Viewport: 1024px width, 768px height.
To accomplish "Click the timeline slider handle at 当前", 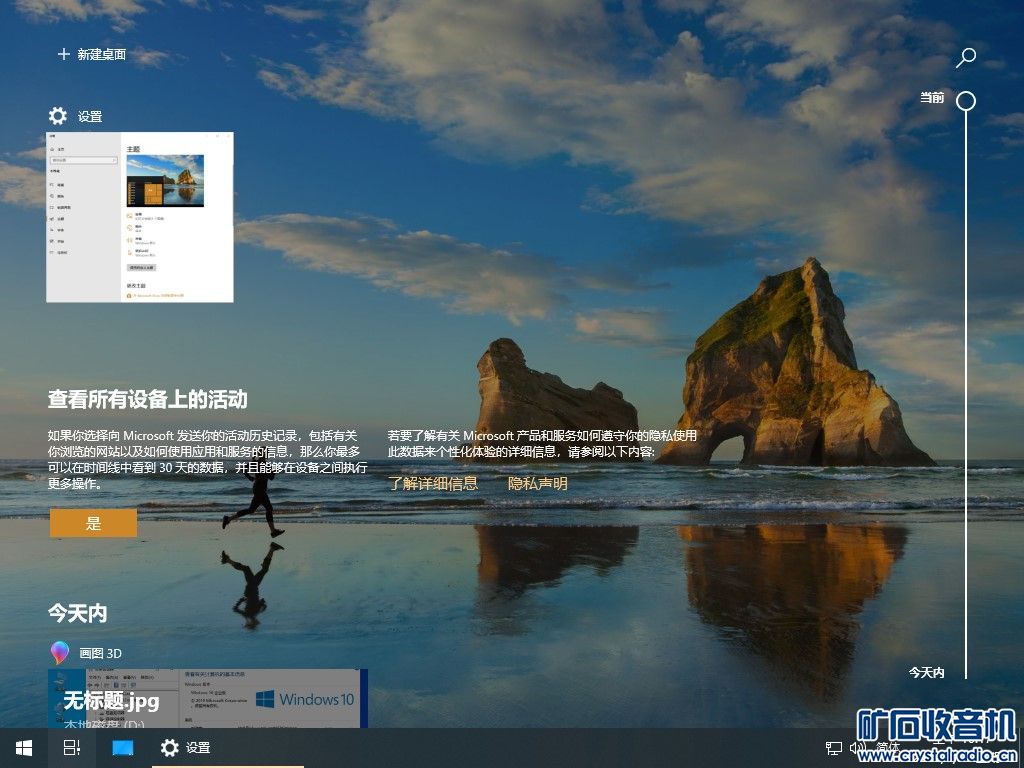I will pos(965,100).
